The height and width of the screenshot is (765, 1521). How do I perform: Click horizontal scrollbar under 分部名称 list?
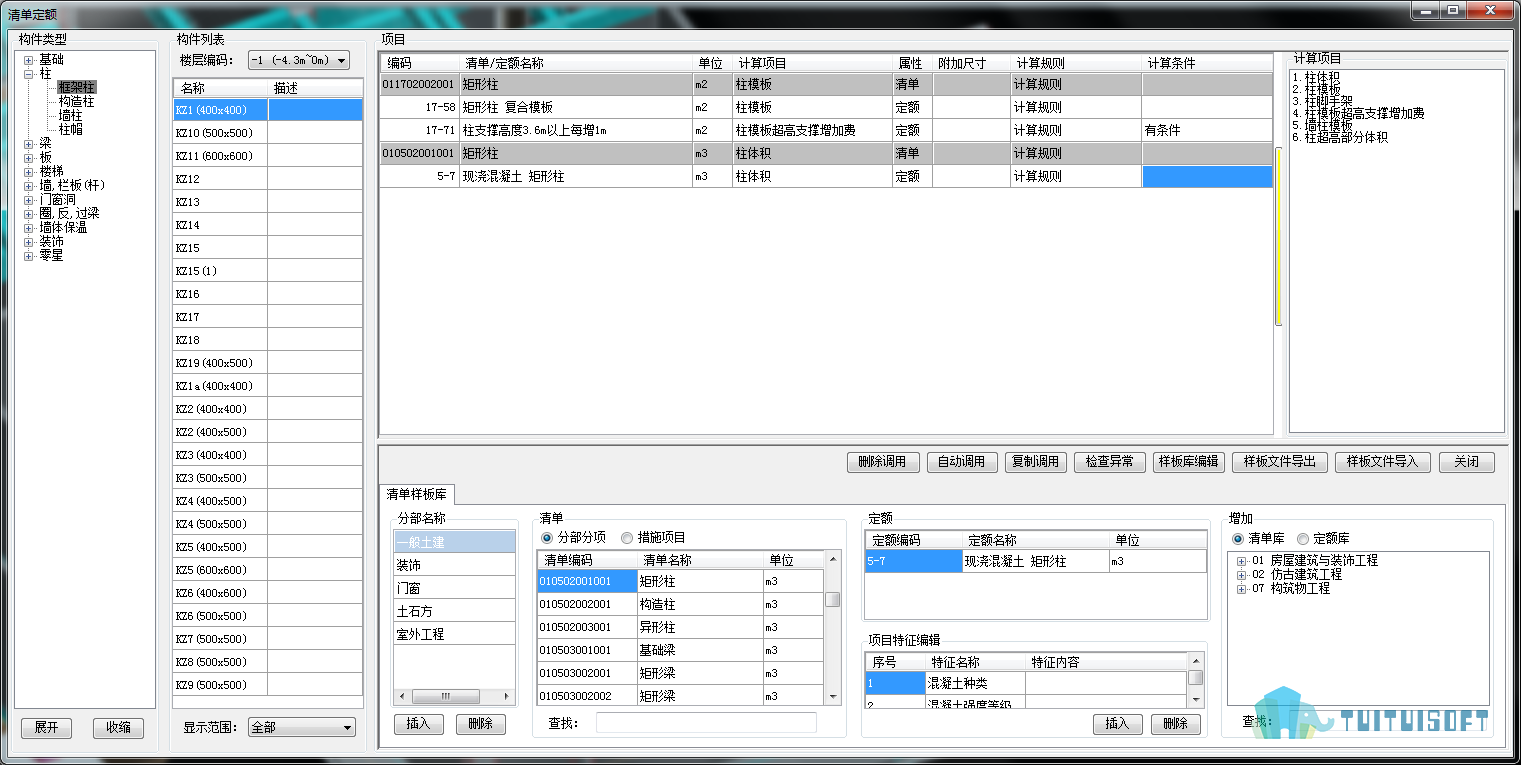click(456, 696)
